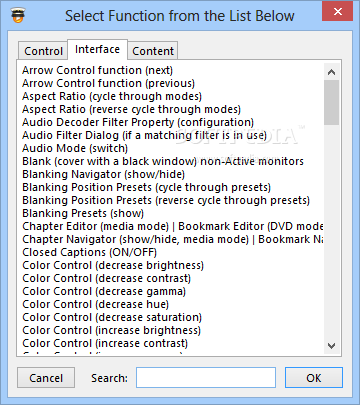The height and width of the screenshot is (405, 360).
Task: Select Color Control (increase contrast)
Action: 105,343
